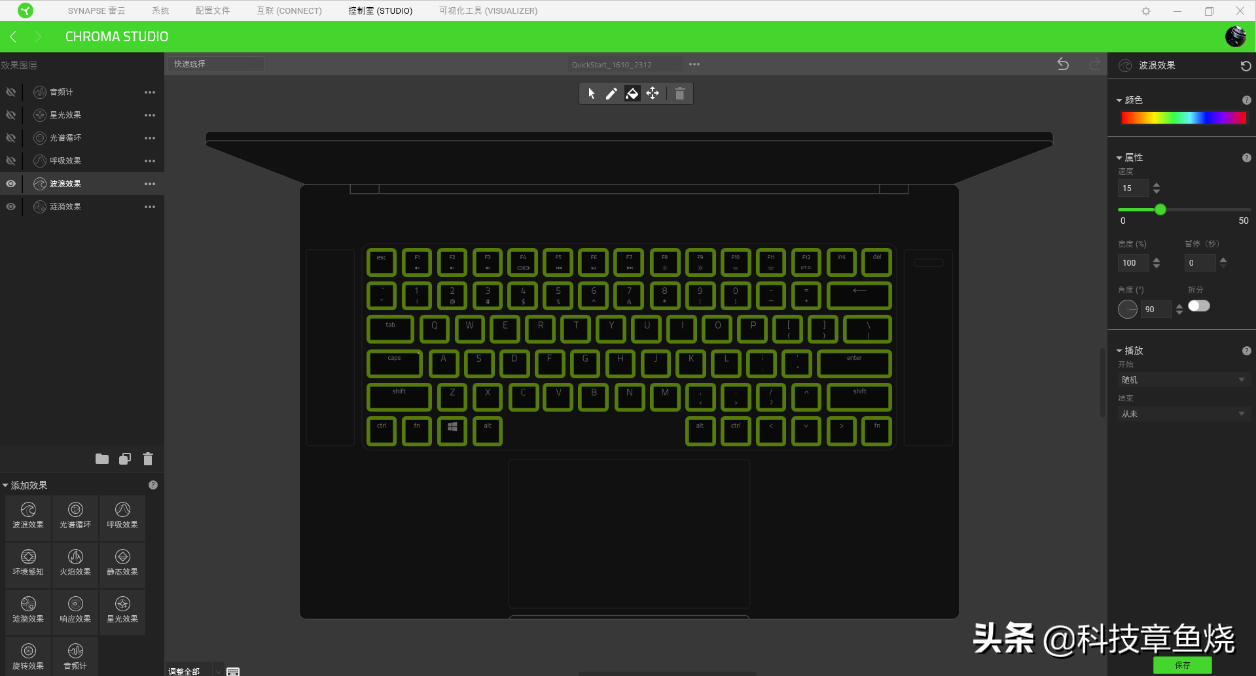Add 环境感知 (Ambient Awareness) effect

click(x=28, y=565)
